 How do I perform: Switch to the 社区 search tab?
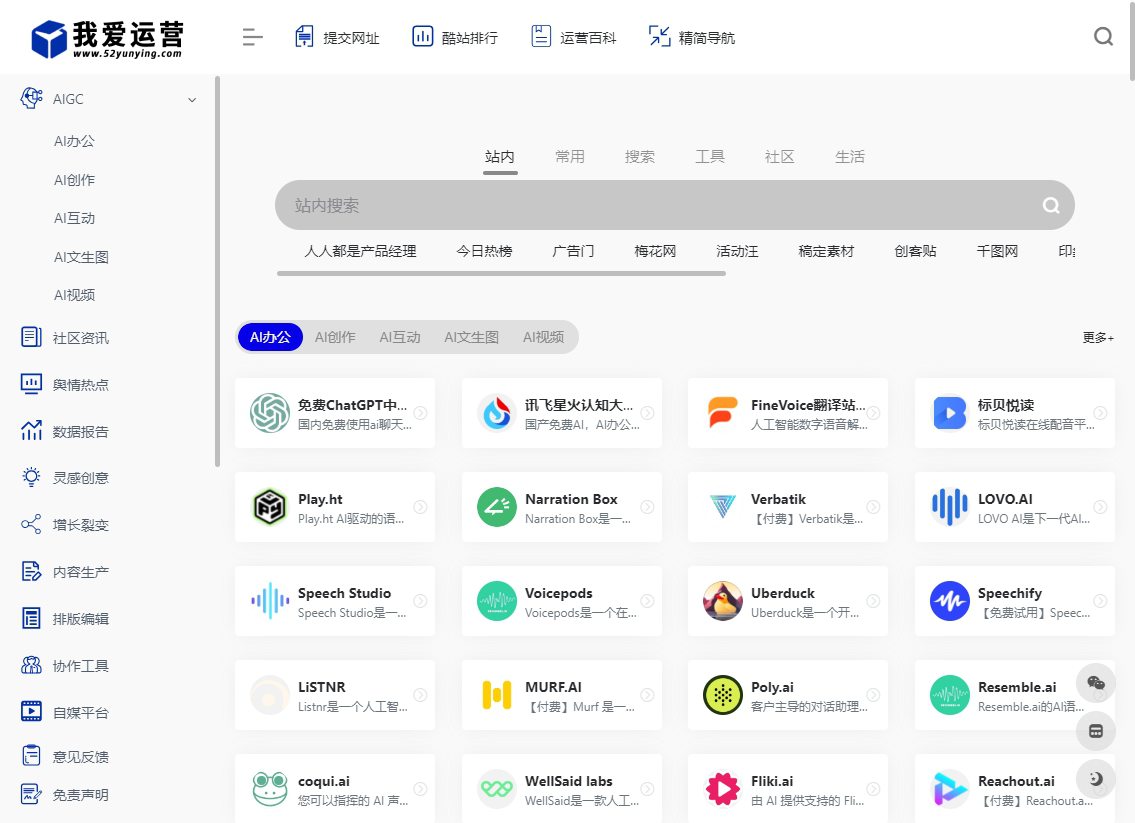pyautogui.click(x=780, y=156)
